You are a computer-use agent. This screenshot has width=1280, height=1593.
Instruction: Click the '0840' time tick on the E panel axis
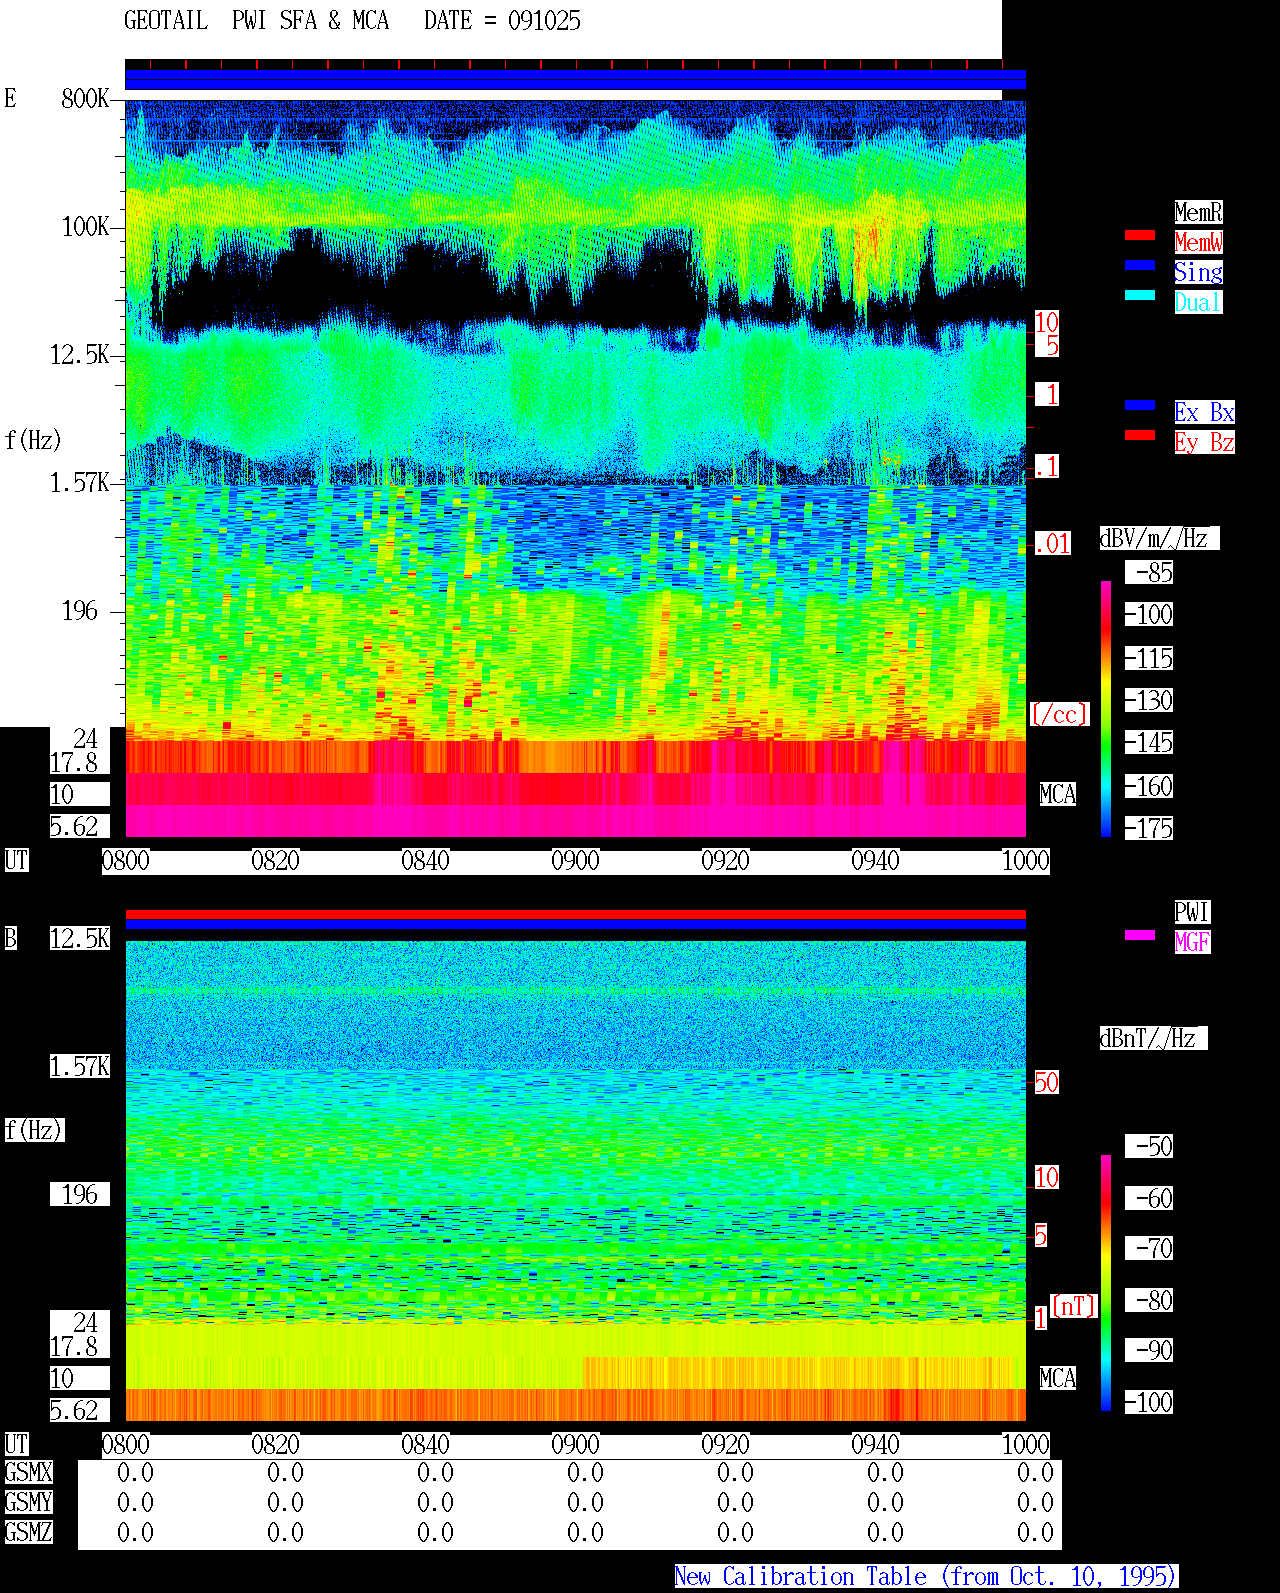(x=425, y=860)
